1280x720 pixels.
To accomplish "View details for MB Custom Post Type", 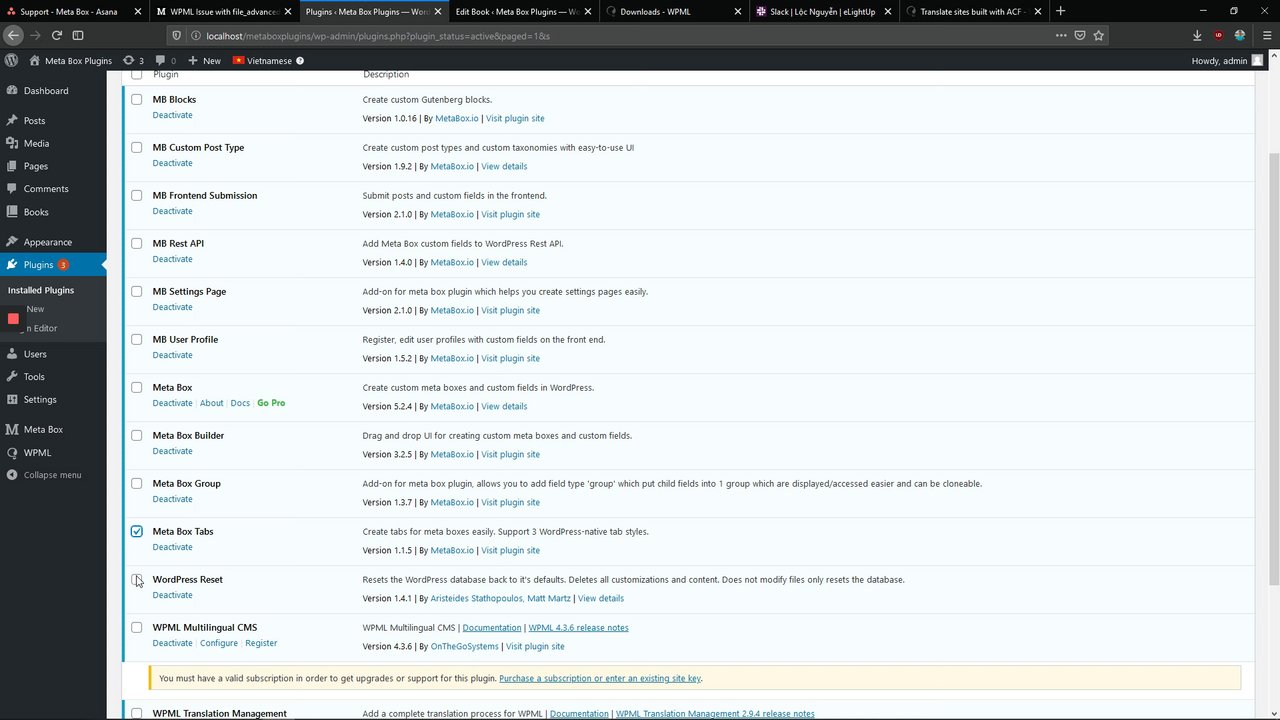I will pos(504,166).
